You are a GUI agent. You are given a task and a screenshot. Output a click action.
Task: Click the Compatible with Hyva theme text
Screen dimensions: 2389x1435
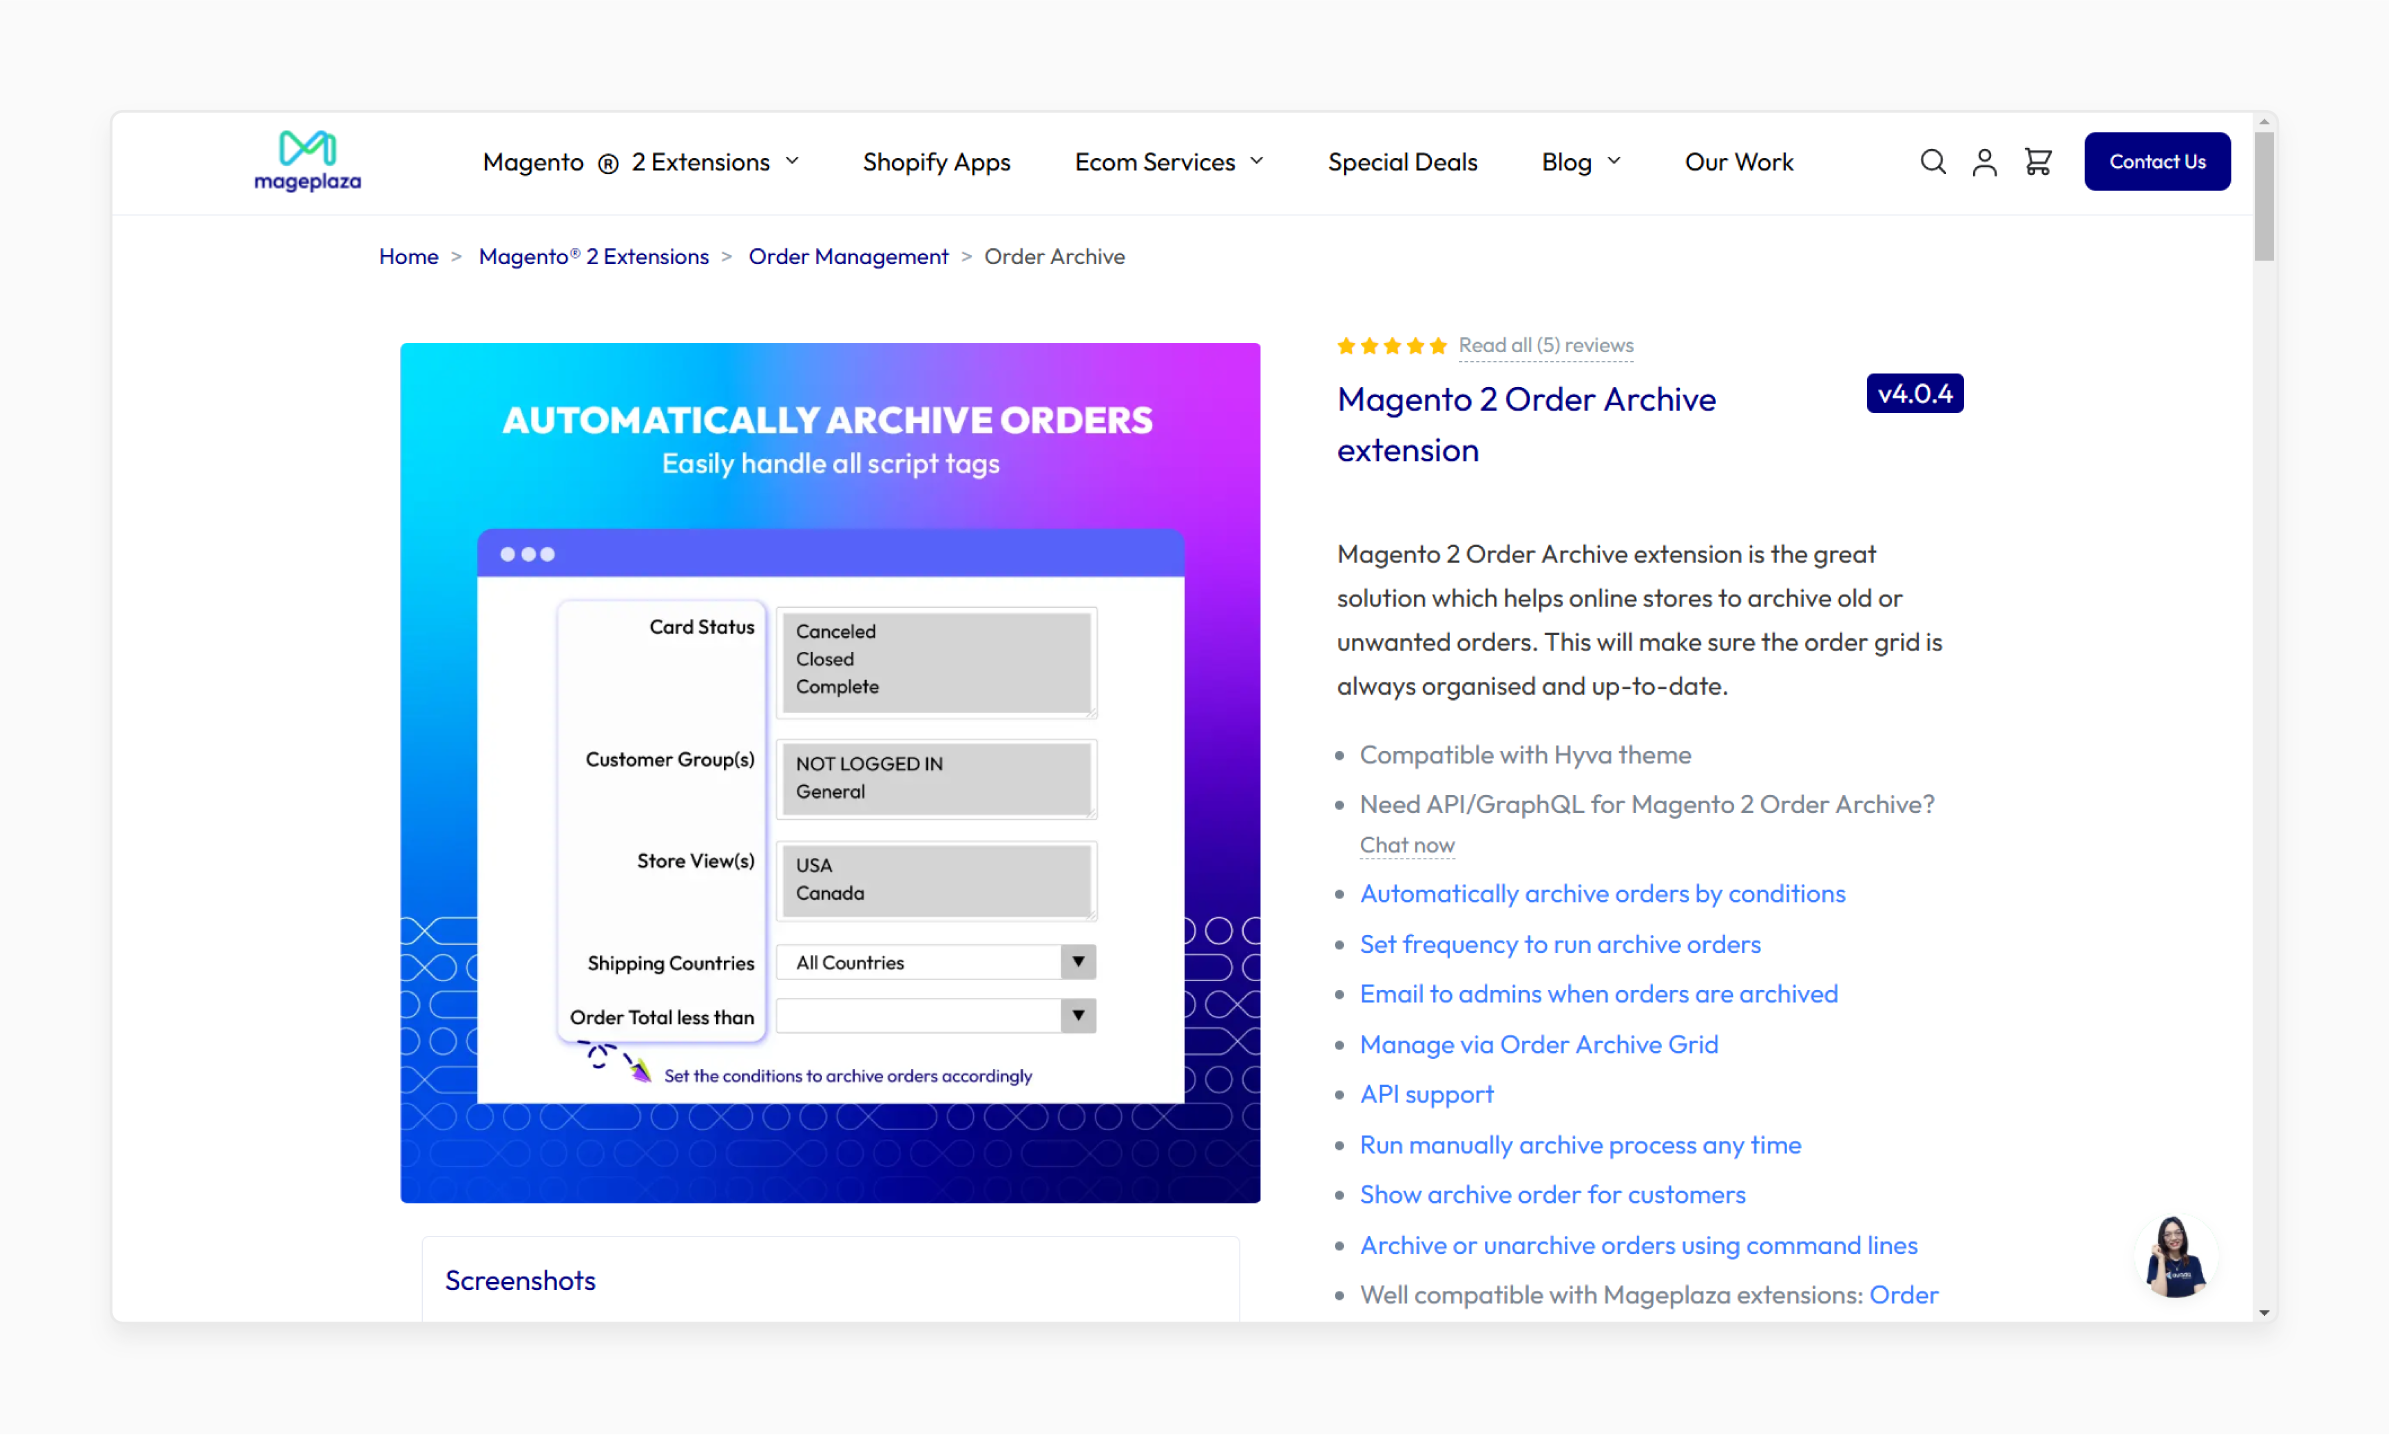[x=1525, y=755]
